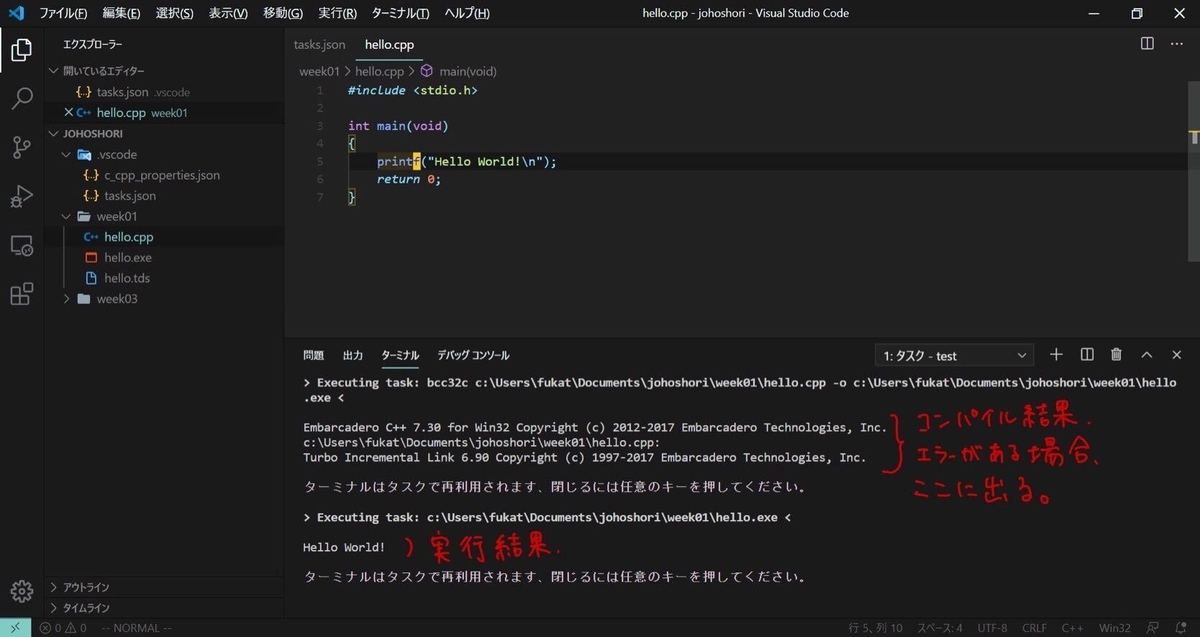Open the Run and Debug view
Image resolution: width=1200 pixels, height=637 pixels.
pyautogui.click(x=21, y=197)
